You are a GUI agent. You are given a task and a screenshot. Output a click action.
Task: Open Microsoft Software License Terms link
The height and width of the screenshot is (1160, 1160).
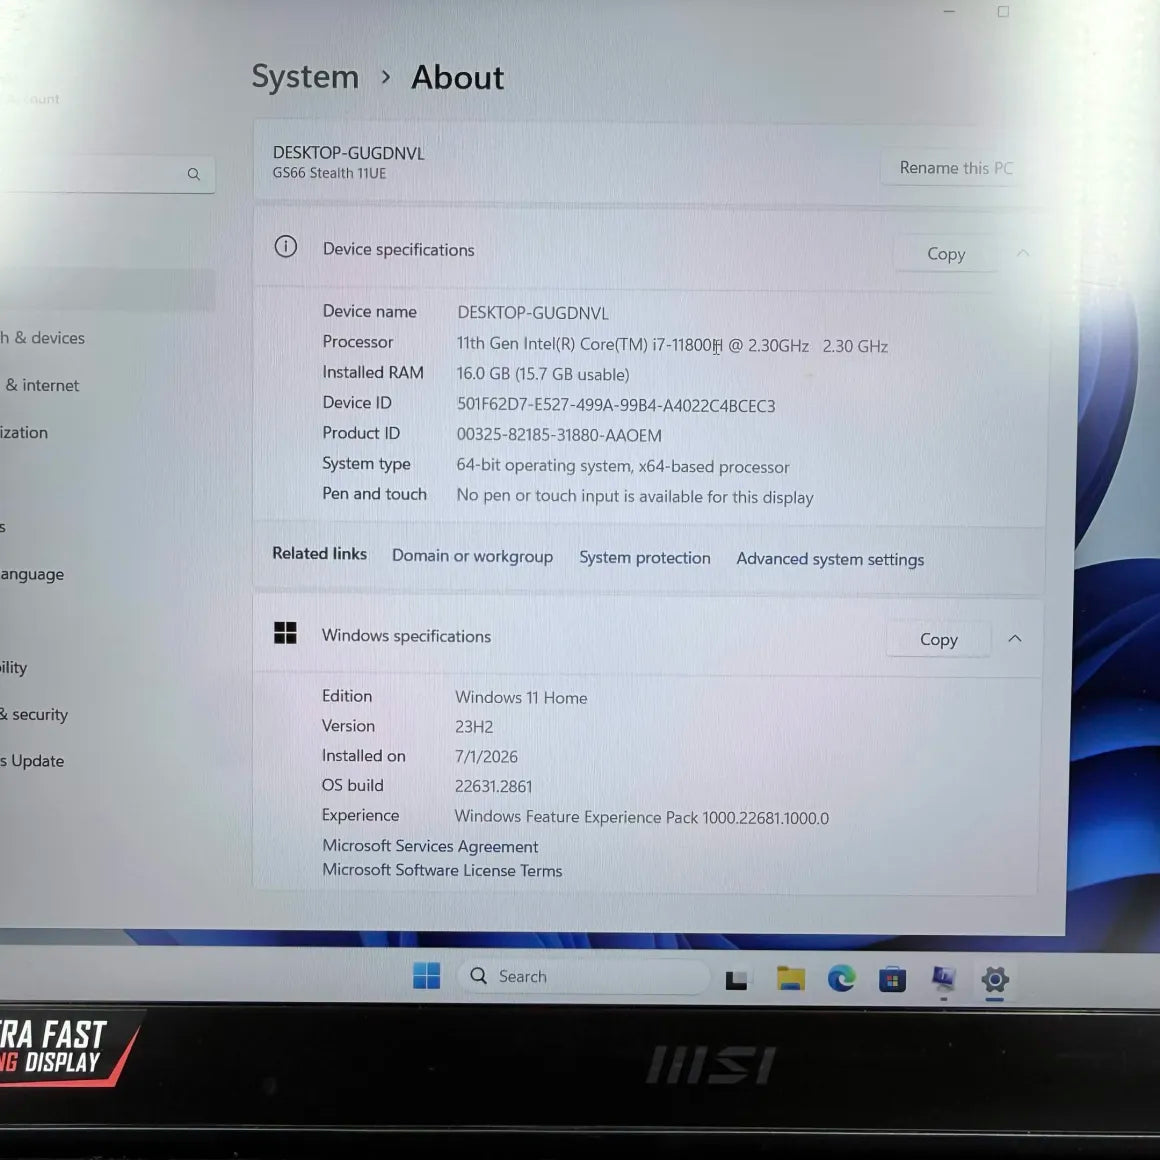(442, 870)
